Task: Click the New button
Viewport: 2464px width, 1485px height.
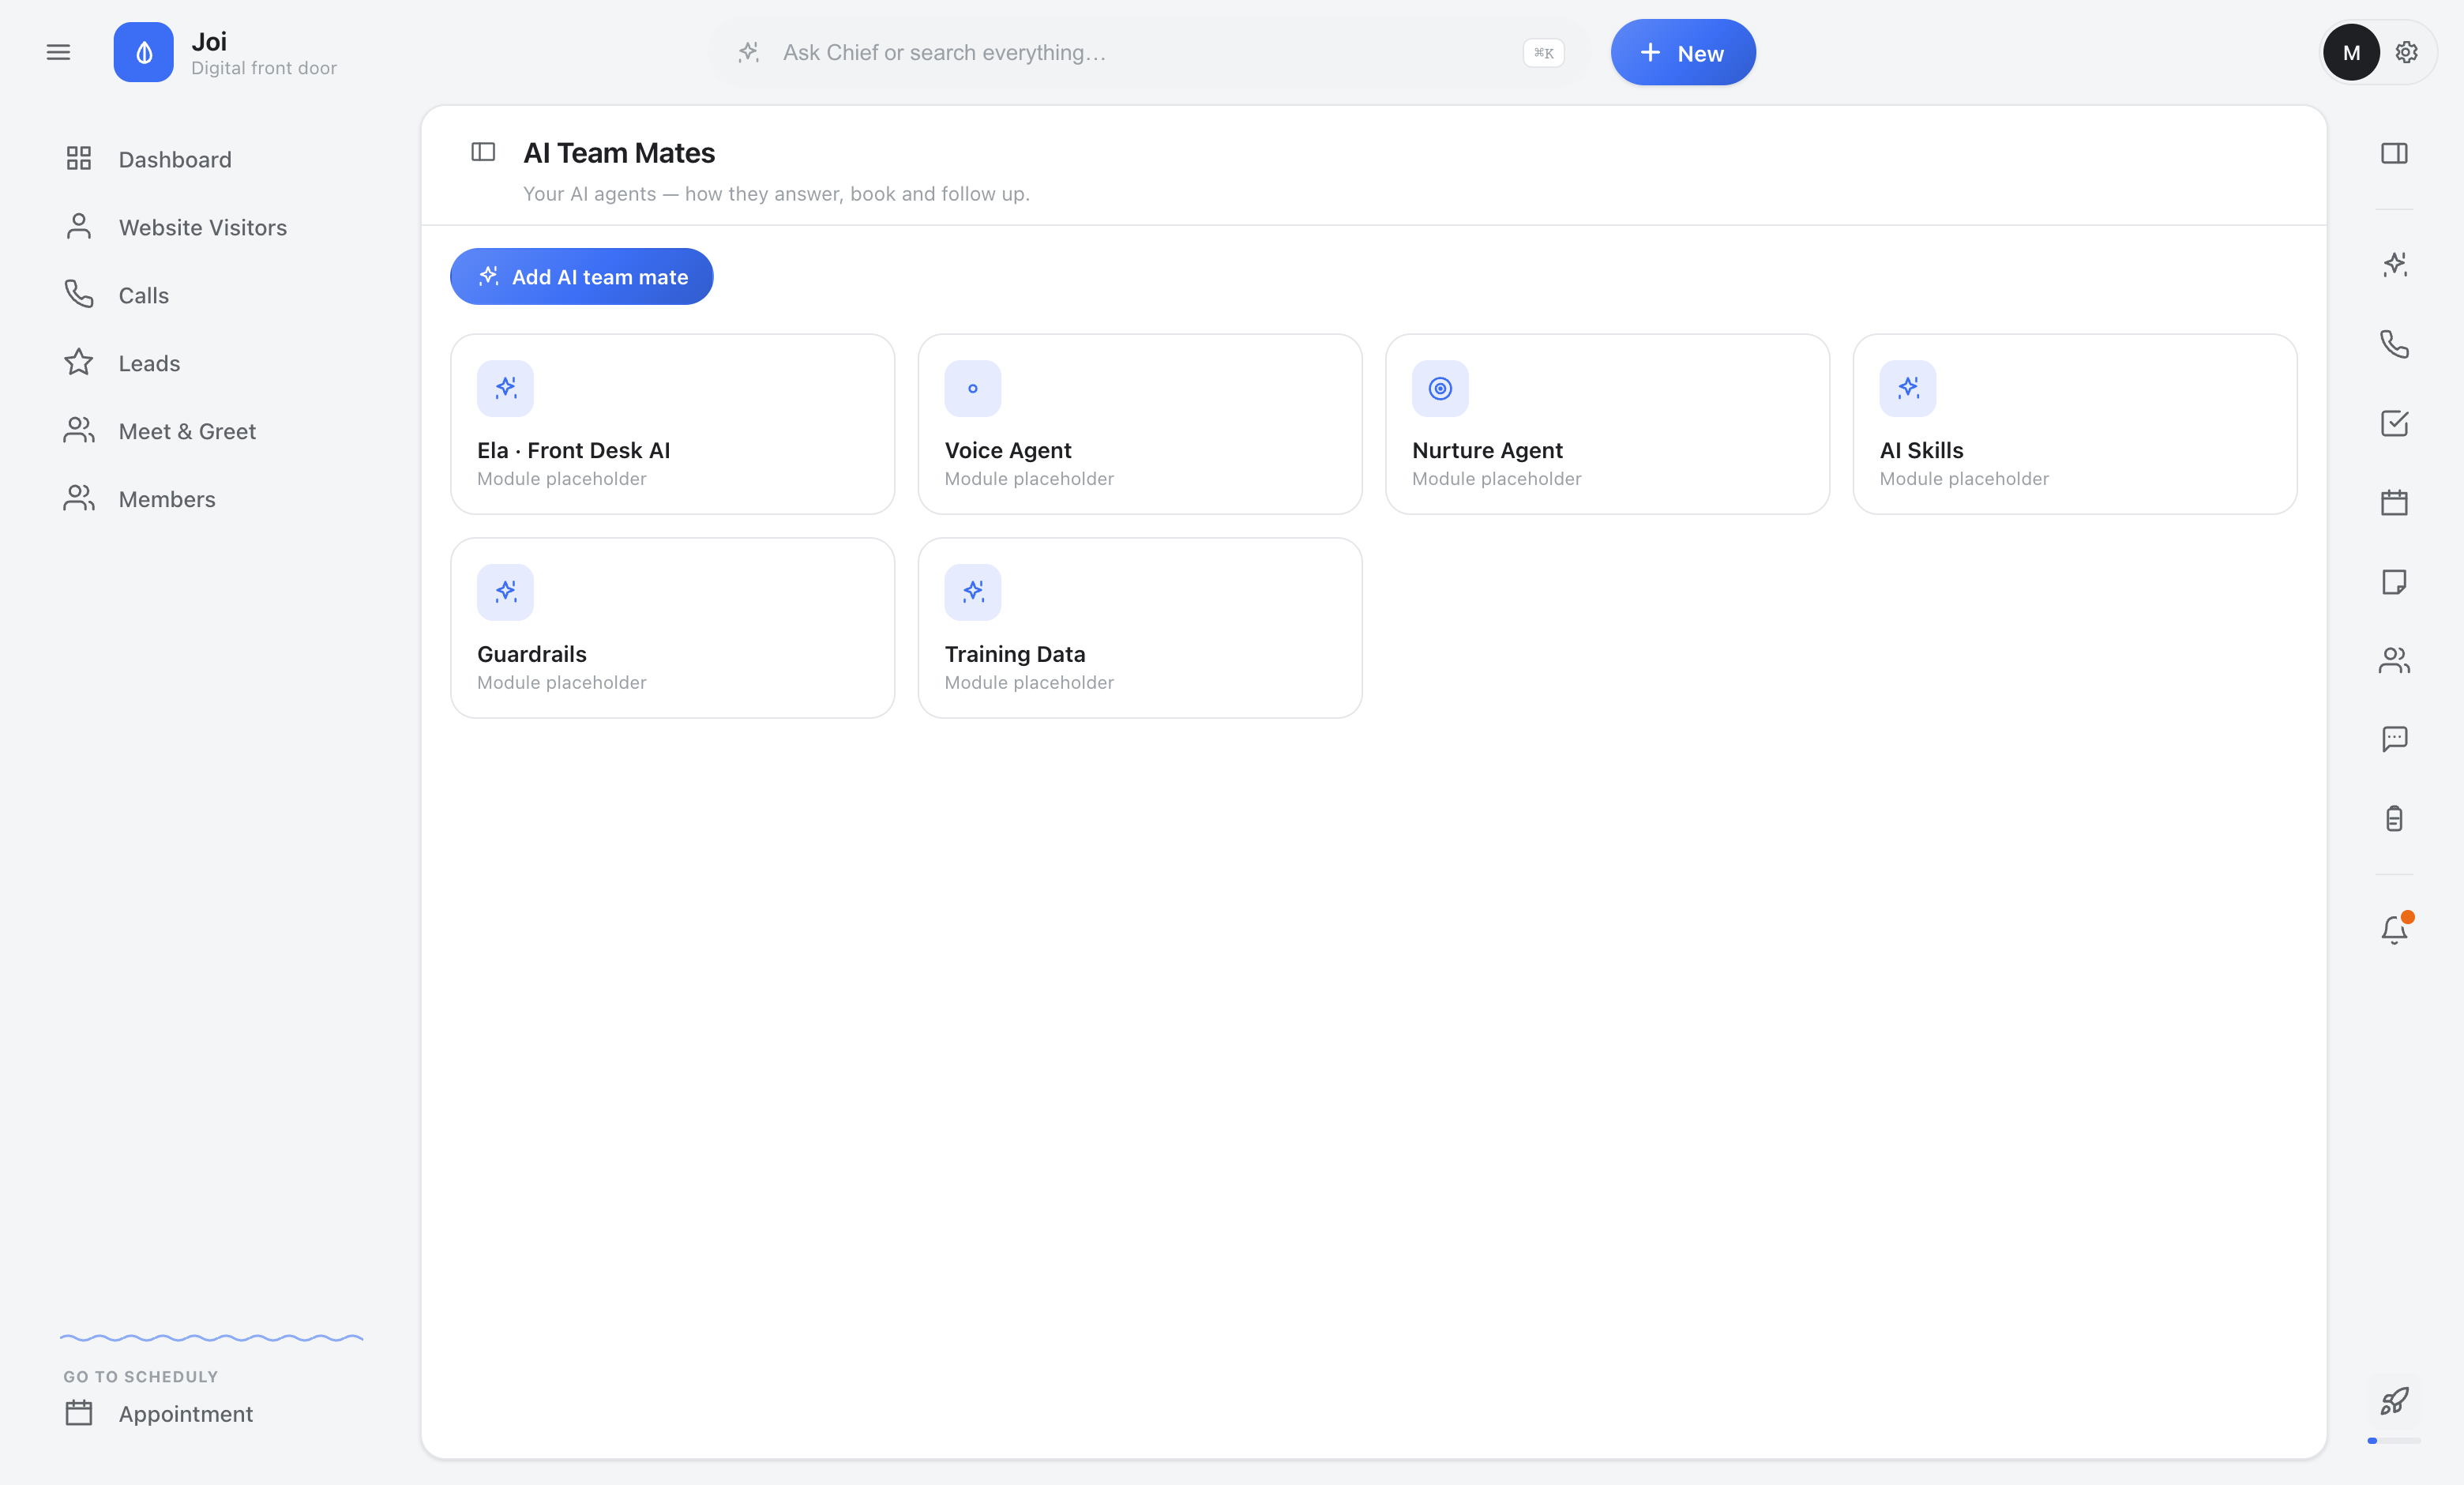Action: 1683,52
